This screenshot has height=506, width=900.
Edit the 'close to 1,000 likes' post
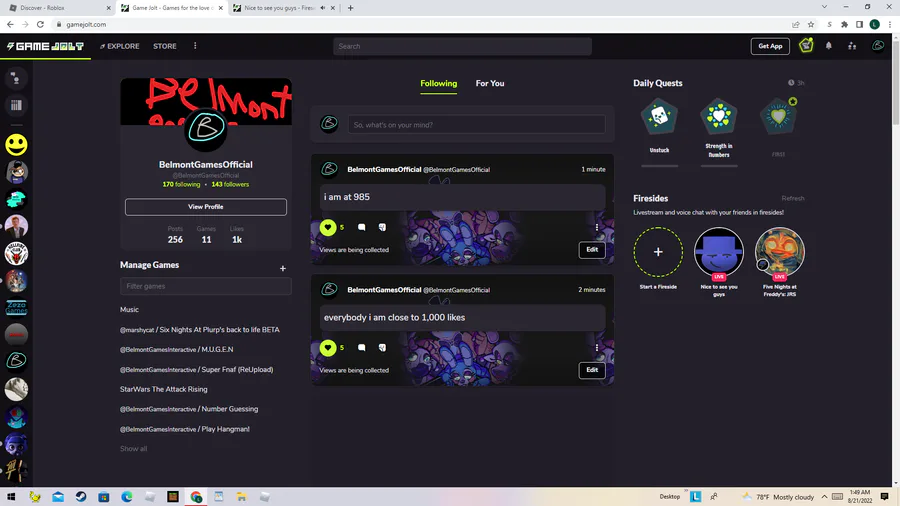592,370
